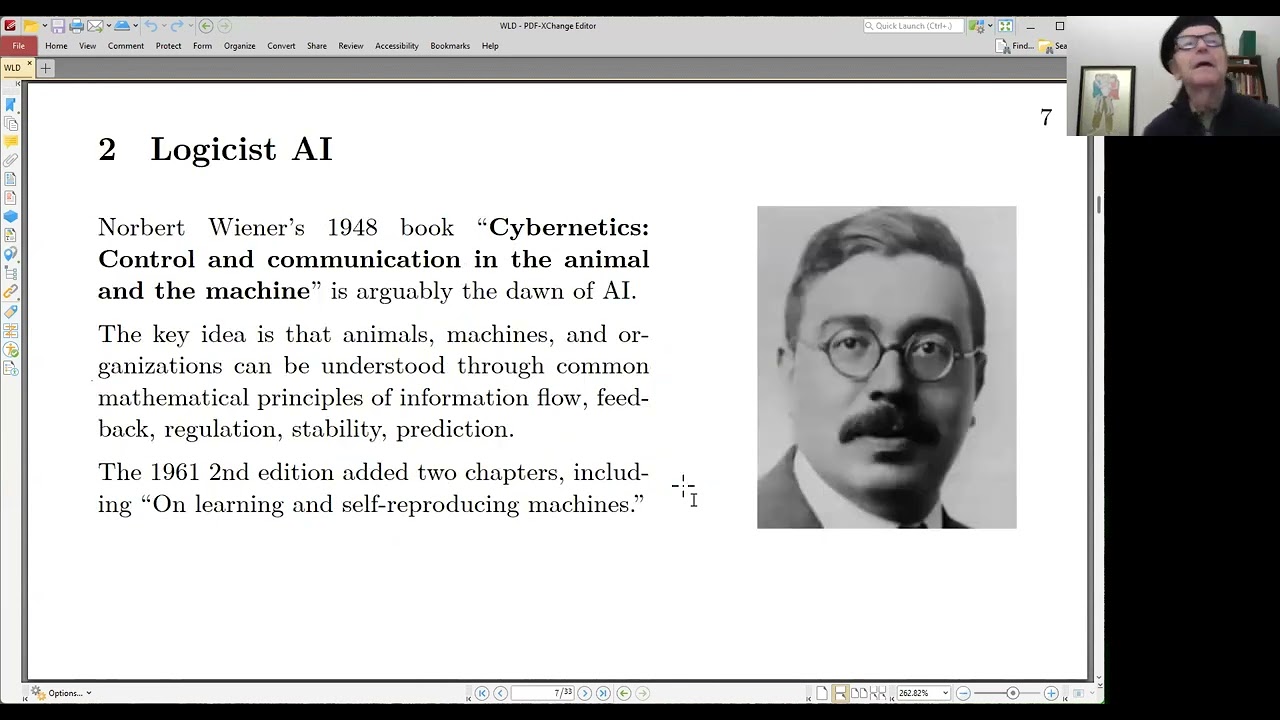
Task: Click the green back arrow in the status bar
Action: (x=624, y=693)
